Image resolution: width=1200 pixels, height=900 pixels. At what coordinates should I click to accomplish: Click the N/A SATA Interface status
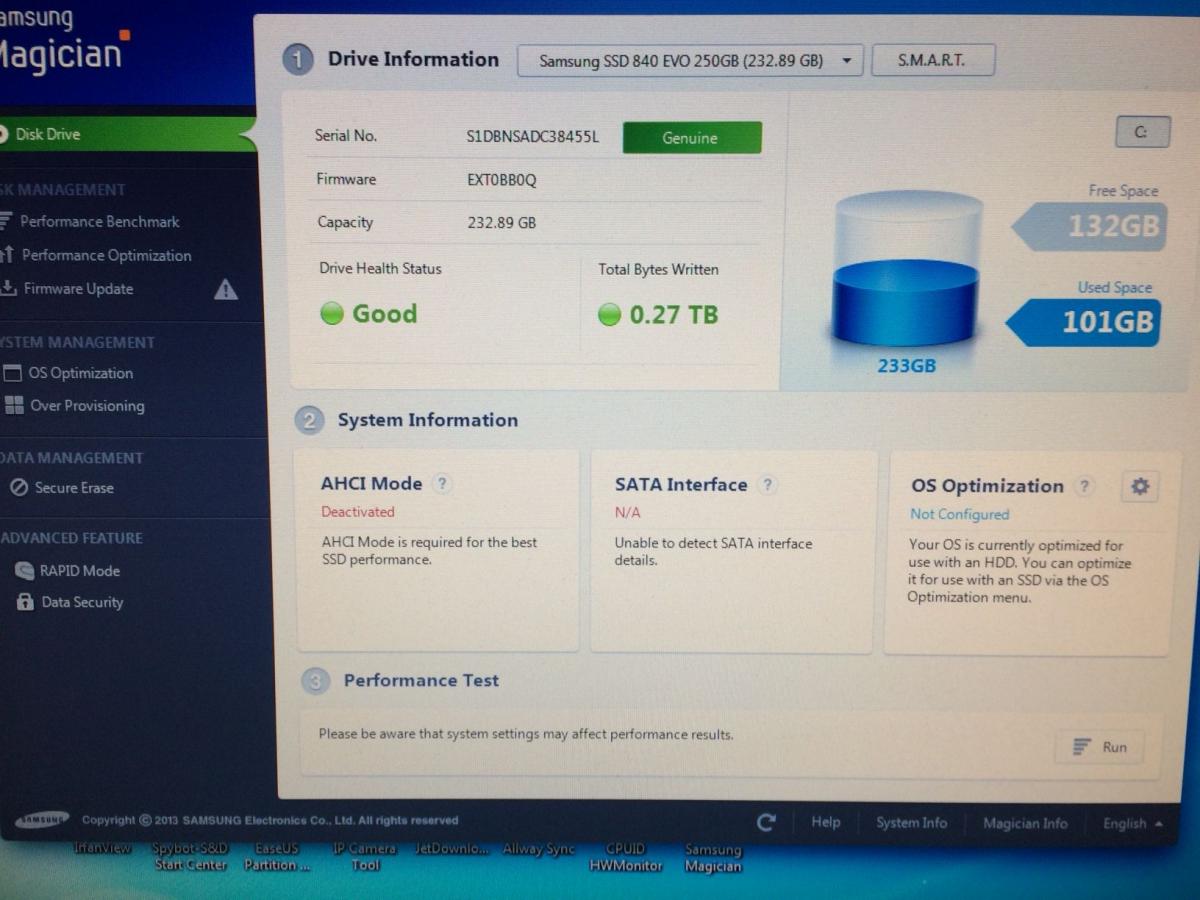627,513
